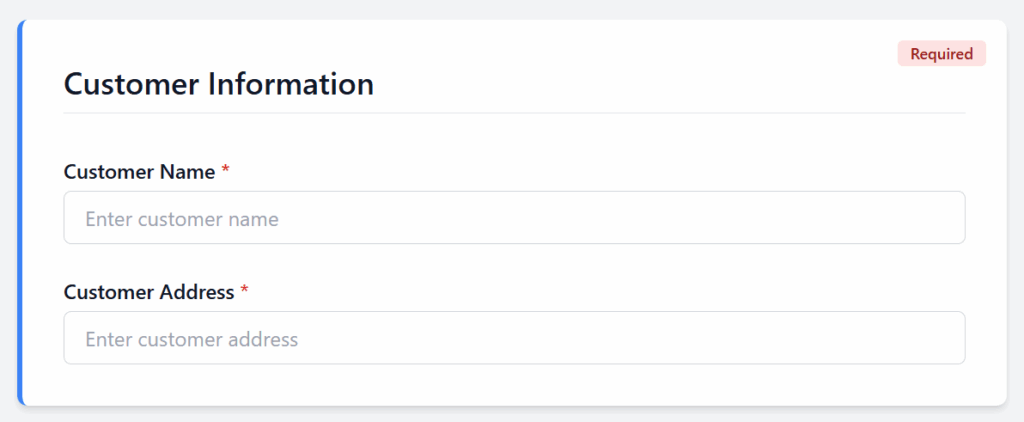Click the word "Address" in the second label
Viewport: 1024px width, 422px height.
coord(197,292)
